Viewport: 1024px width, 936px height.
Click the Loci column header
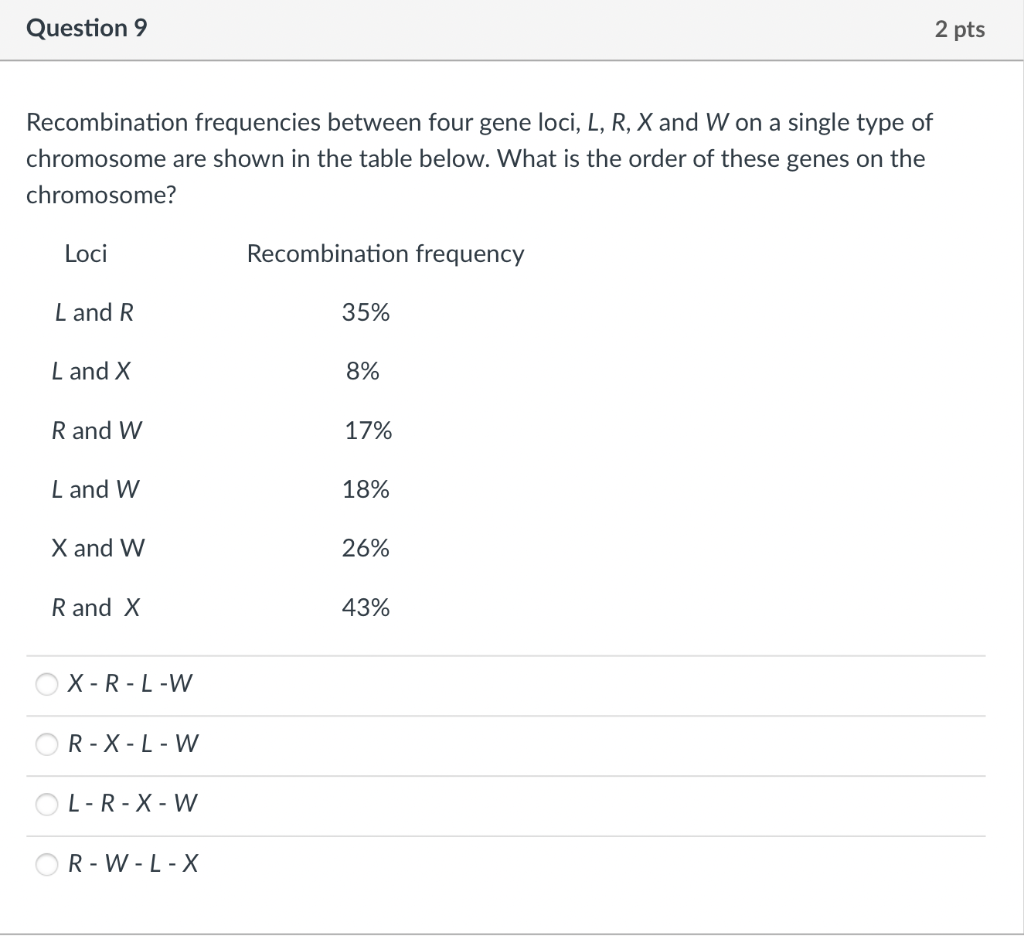click(85, 253)
